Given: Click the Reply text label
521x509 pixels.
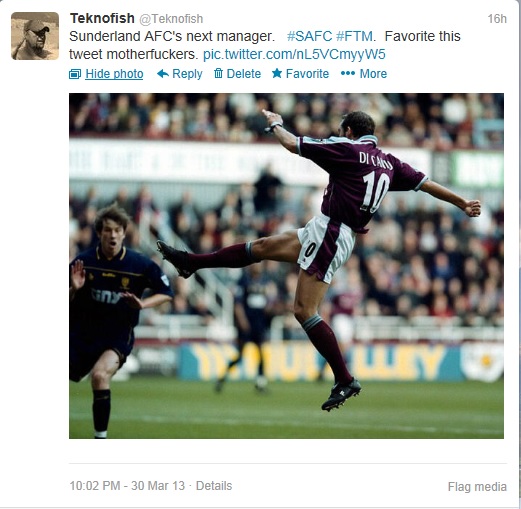Looking at the screenshot, I should coord(187,74).
